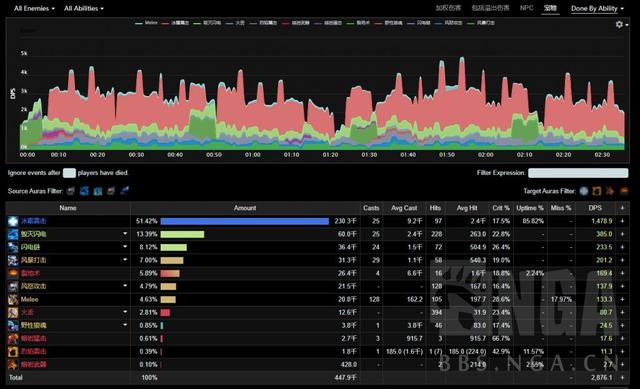This screenshot has height=389, width=640.
Task: Click the ability icon in the 0.10% row
Action: [13, 365]
